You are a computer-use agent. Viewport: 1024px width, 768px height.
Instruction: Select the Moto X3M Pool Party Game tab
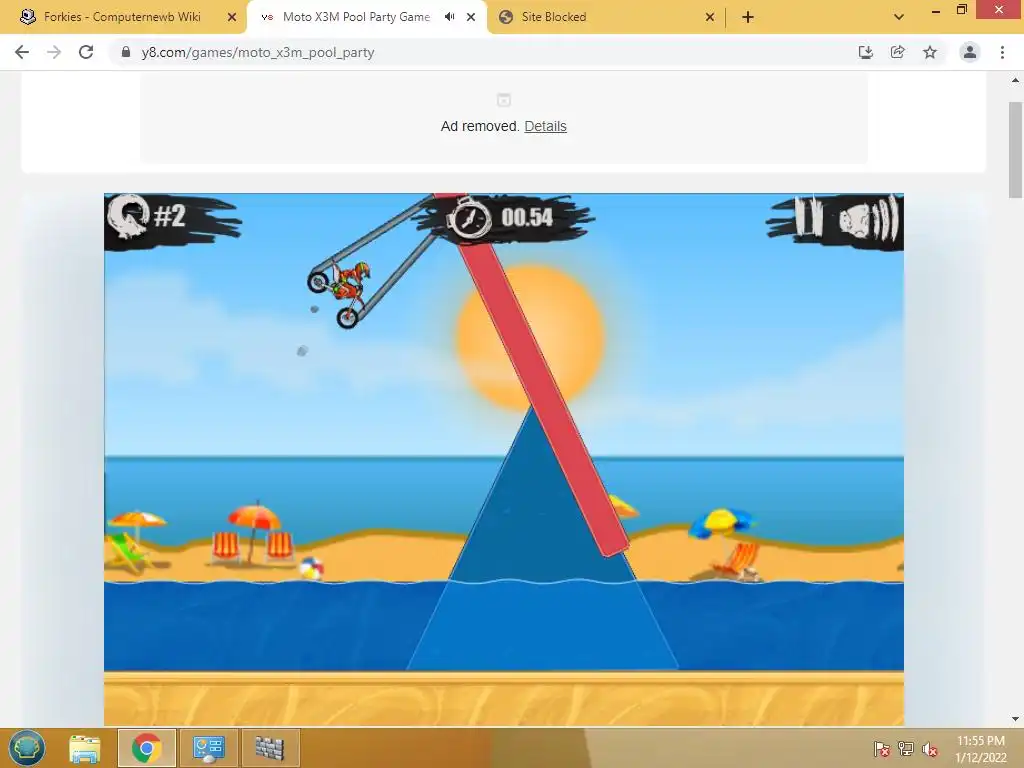tap(356, 17)
